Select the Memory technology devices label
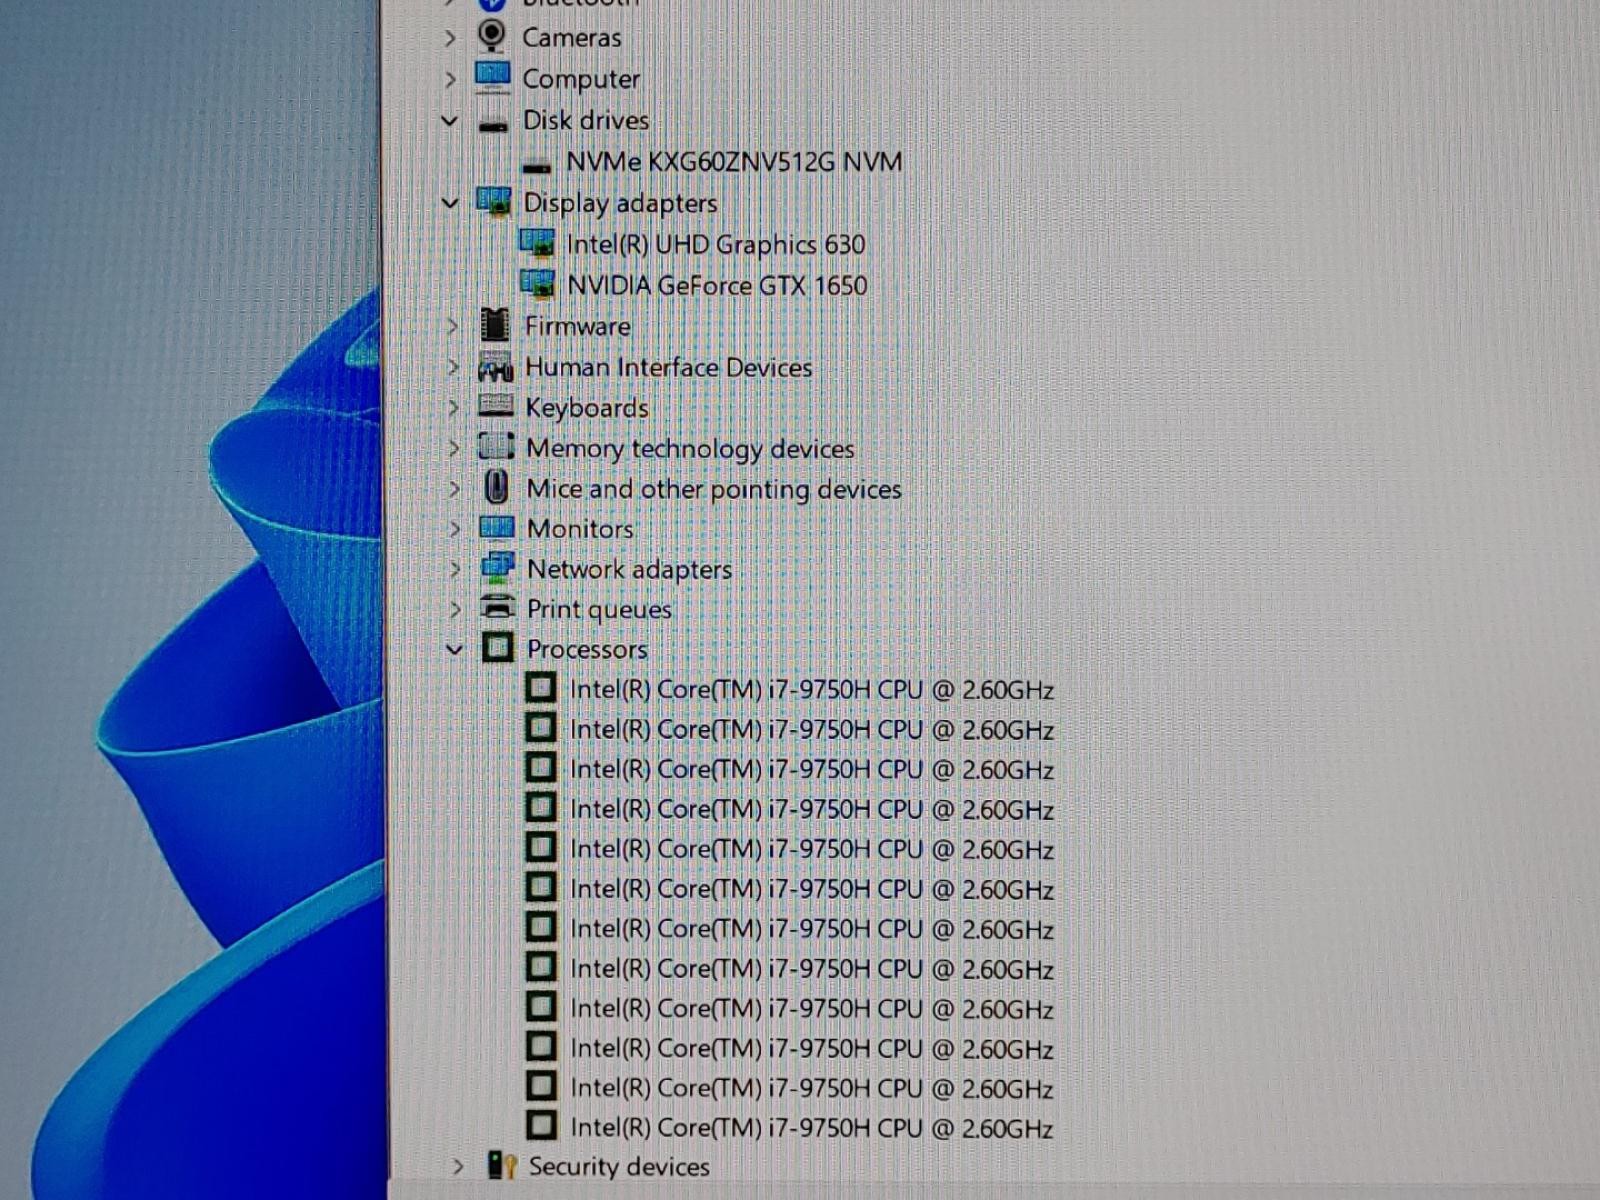Screen dimensions: 1600x1200 coord(691,448)
